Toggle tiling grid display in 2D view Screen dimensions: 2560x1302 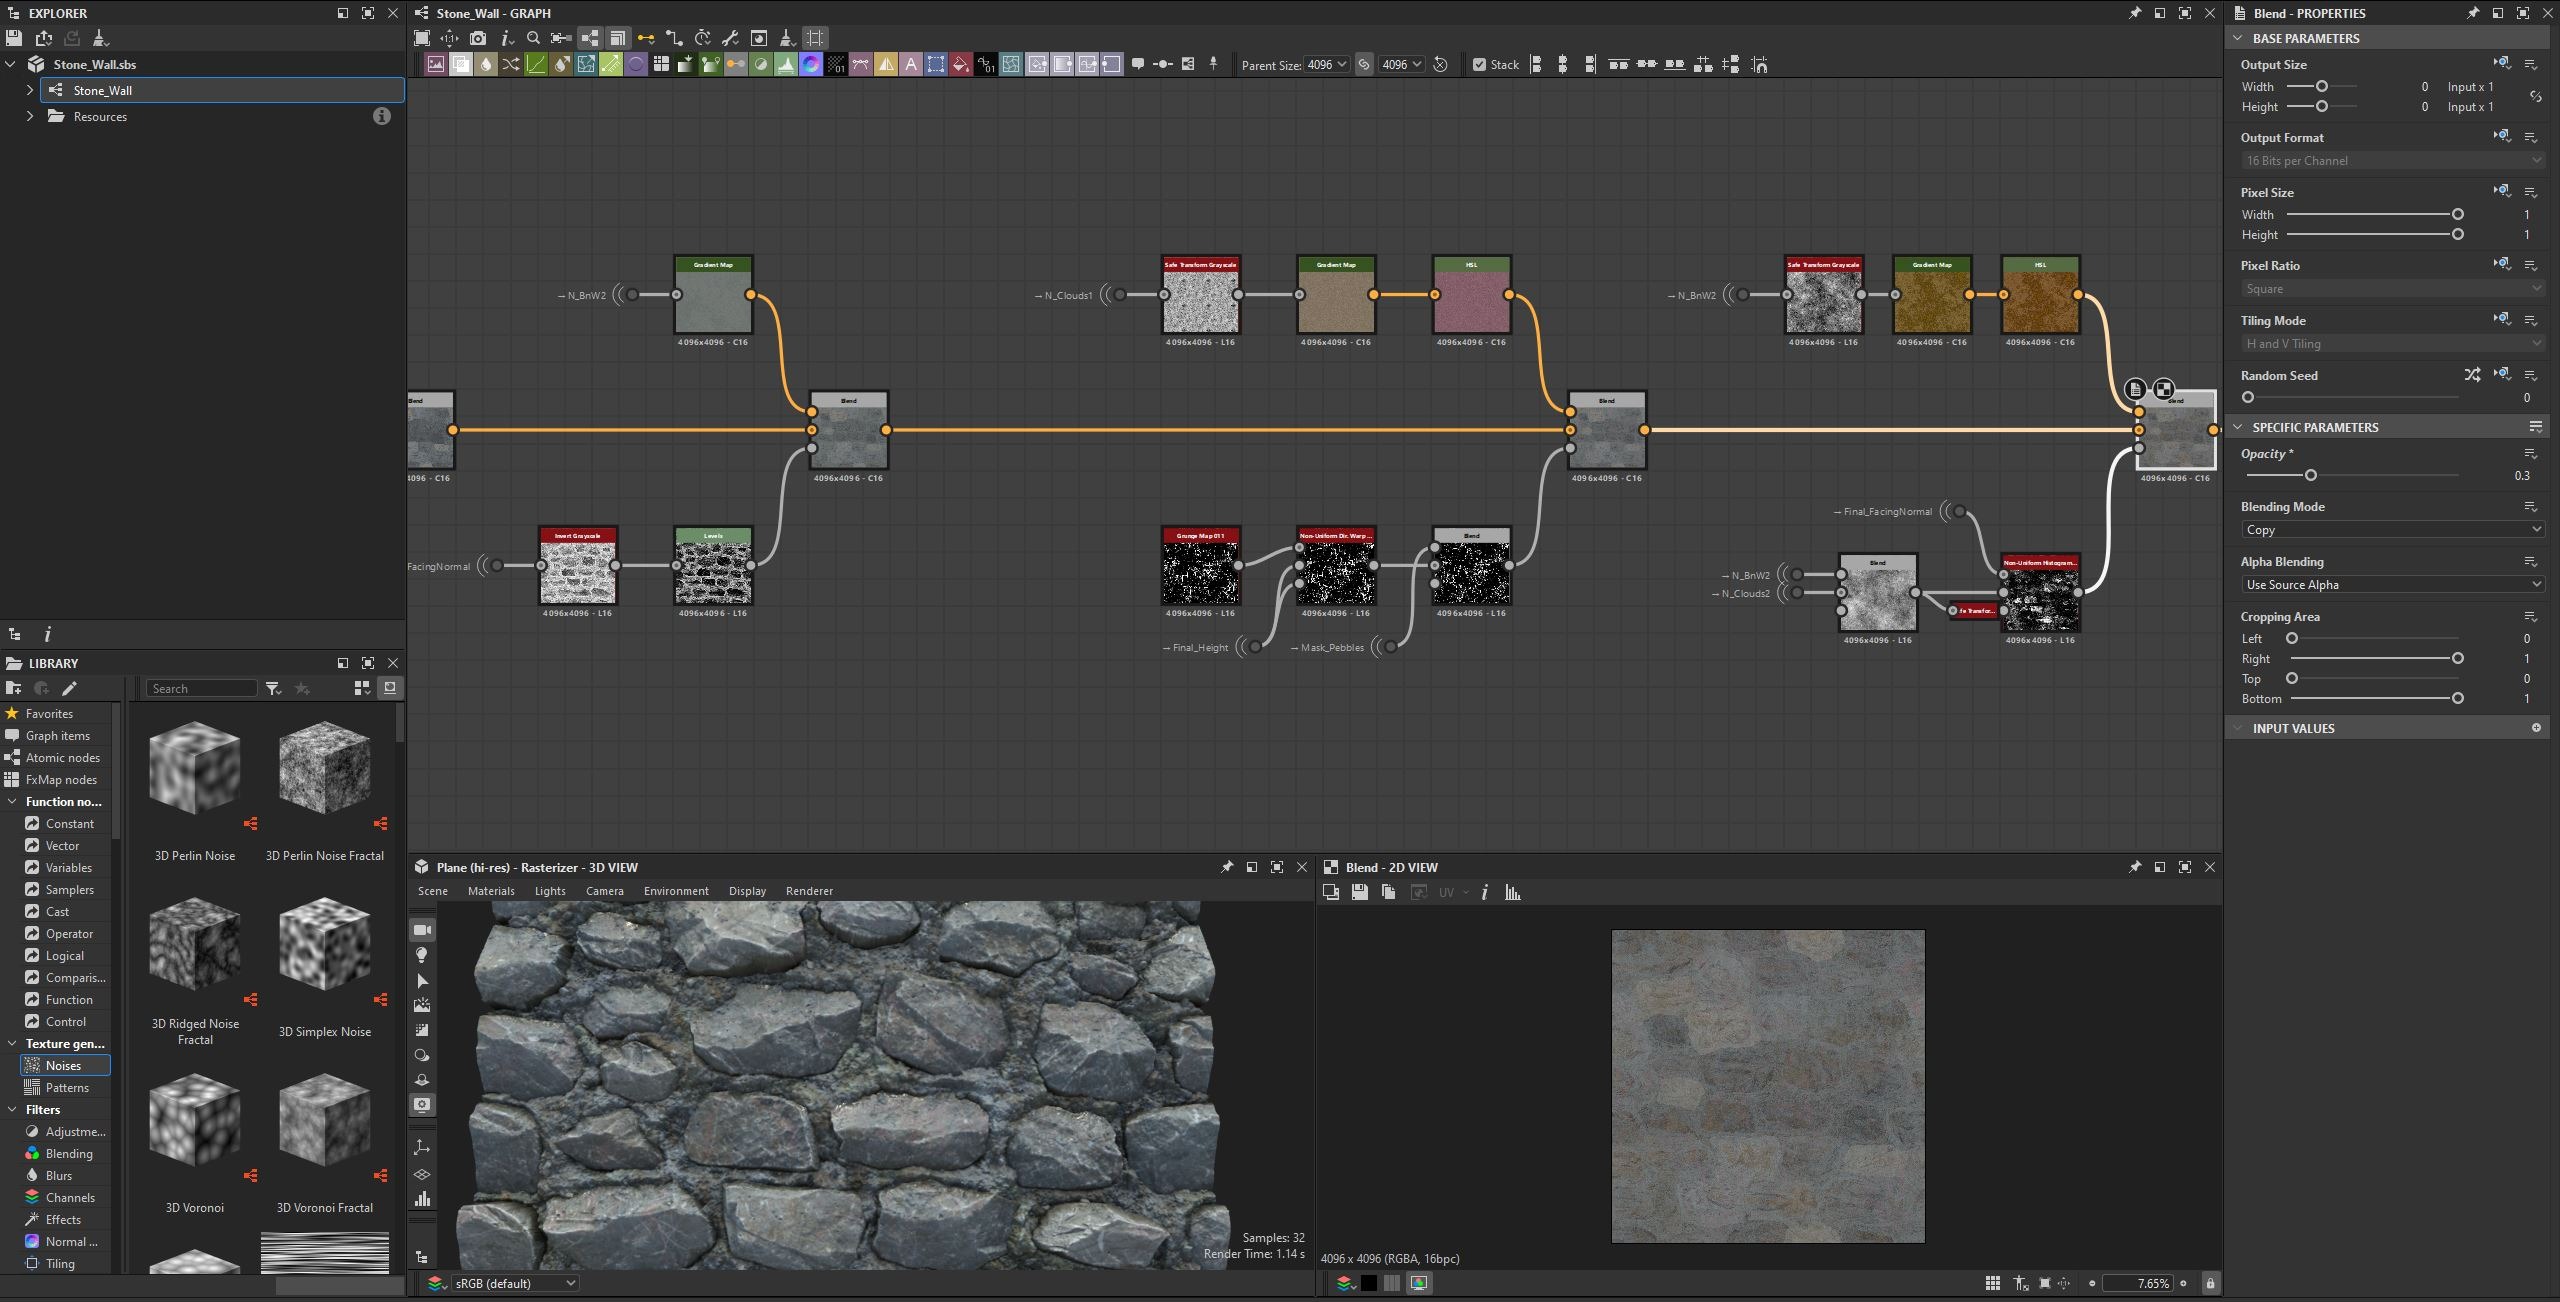(1992, 1283)
